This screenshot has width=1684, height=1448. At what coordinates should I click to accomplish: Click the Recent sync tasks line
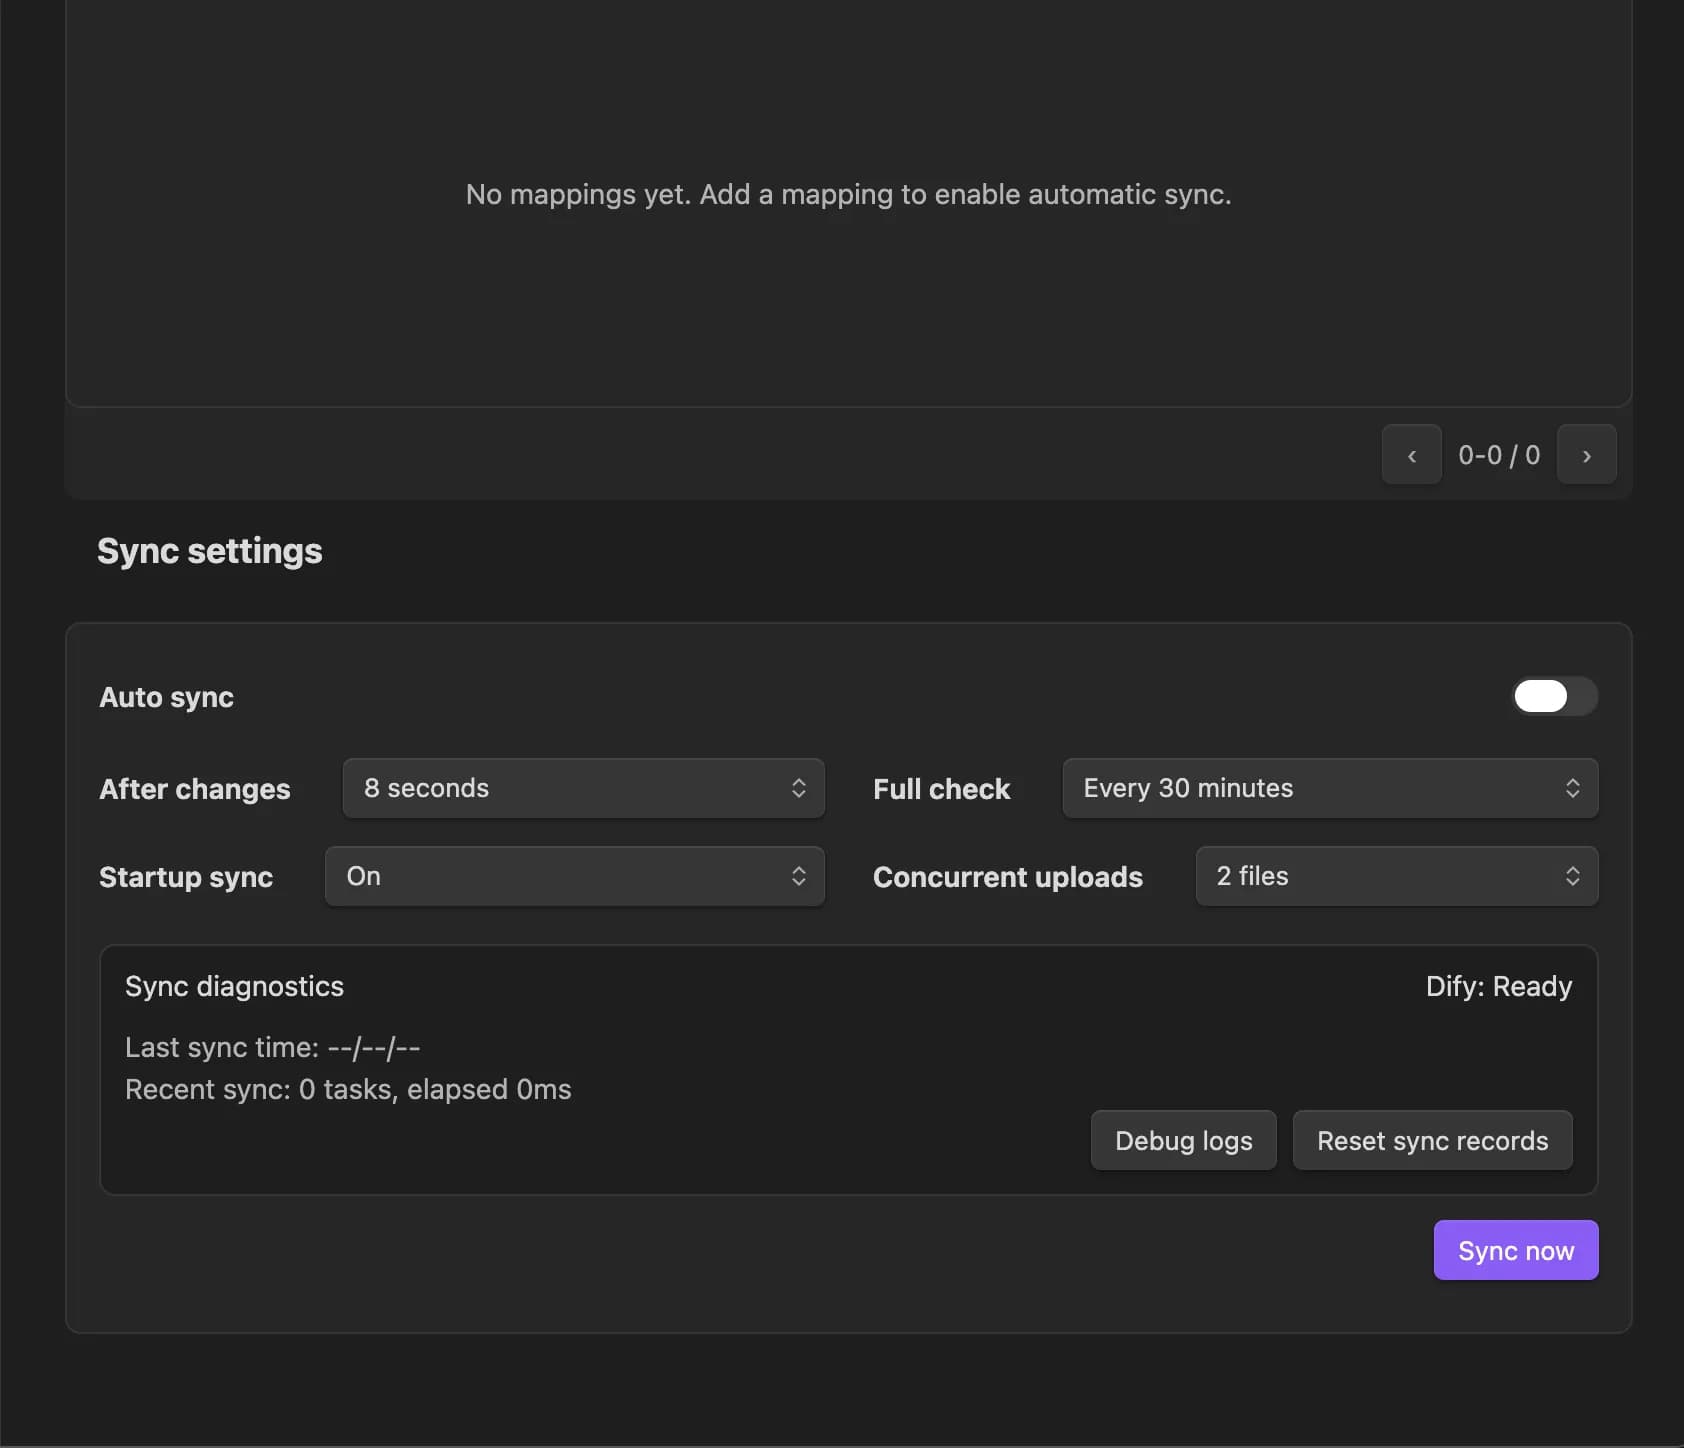tap(348, 1089)
